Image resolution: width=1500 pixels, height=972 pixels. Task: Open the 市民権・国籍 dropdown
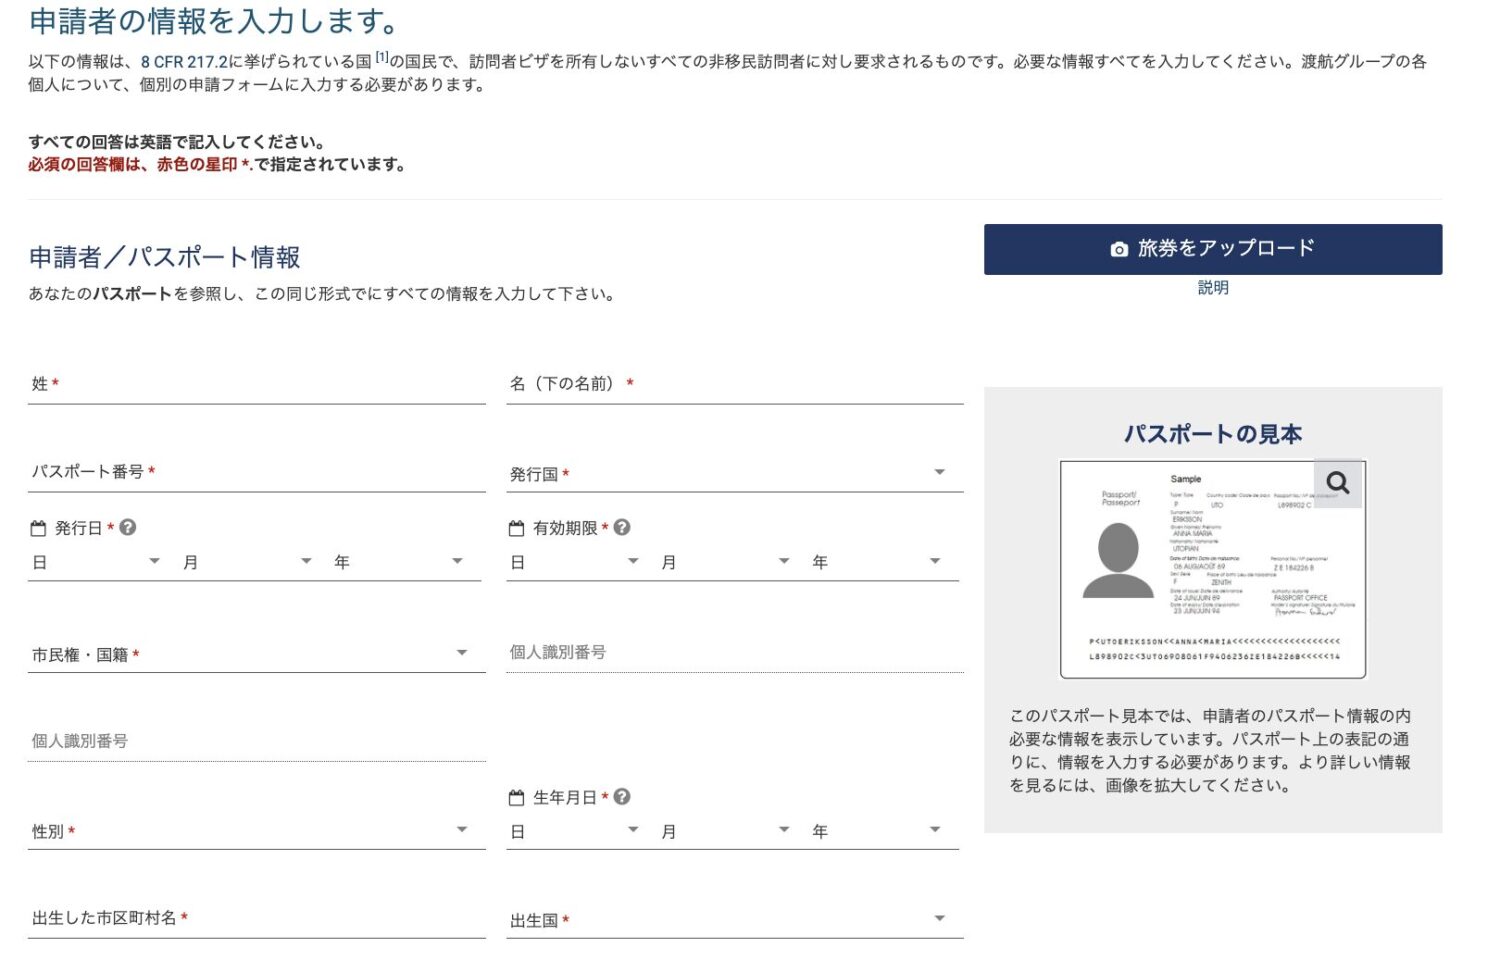[x=256, y=655]
